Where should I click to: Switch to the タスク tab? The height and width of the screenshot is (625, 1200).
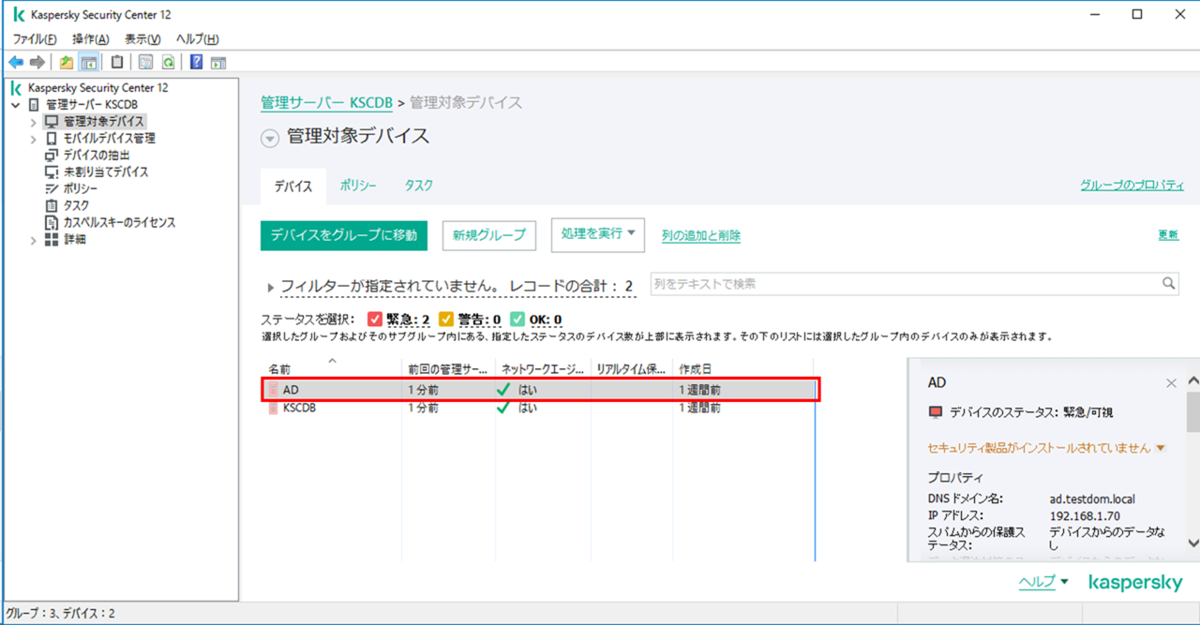[418, 186]
